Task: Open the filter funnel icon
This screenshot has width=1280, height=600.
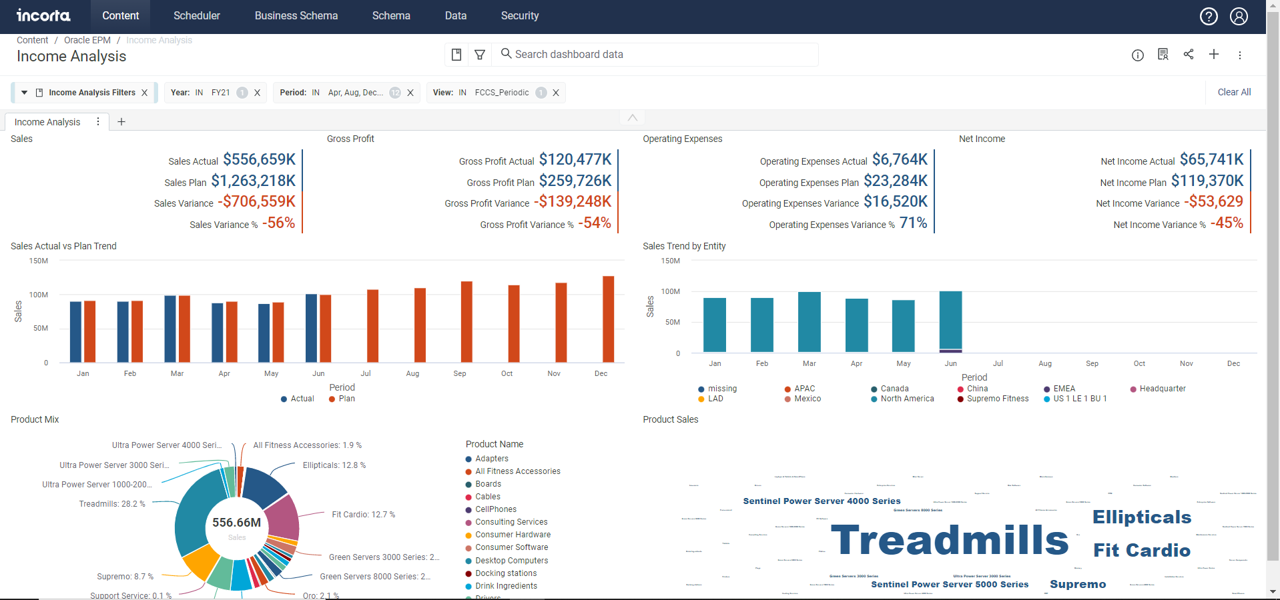Action: pos(480,54)
